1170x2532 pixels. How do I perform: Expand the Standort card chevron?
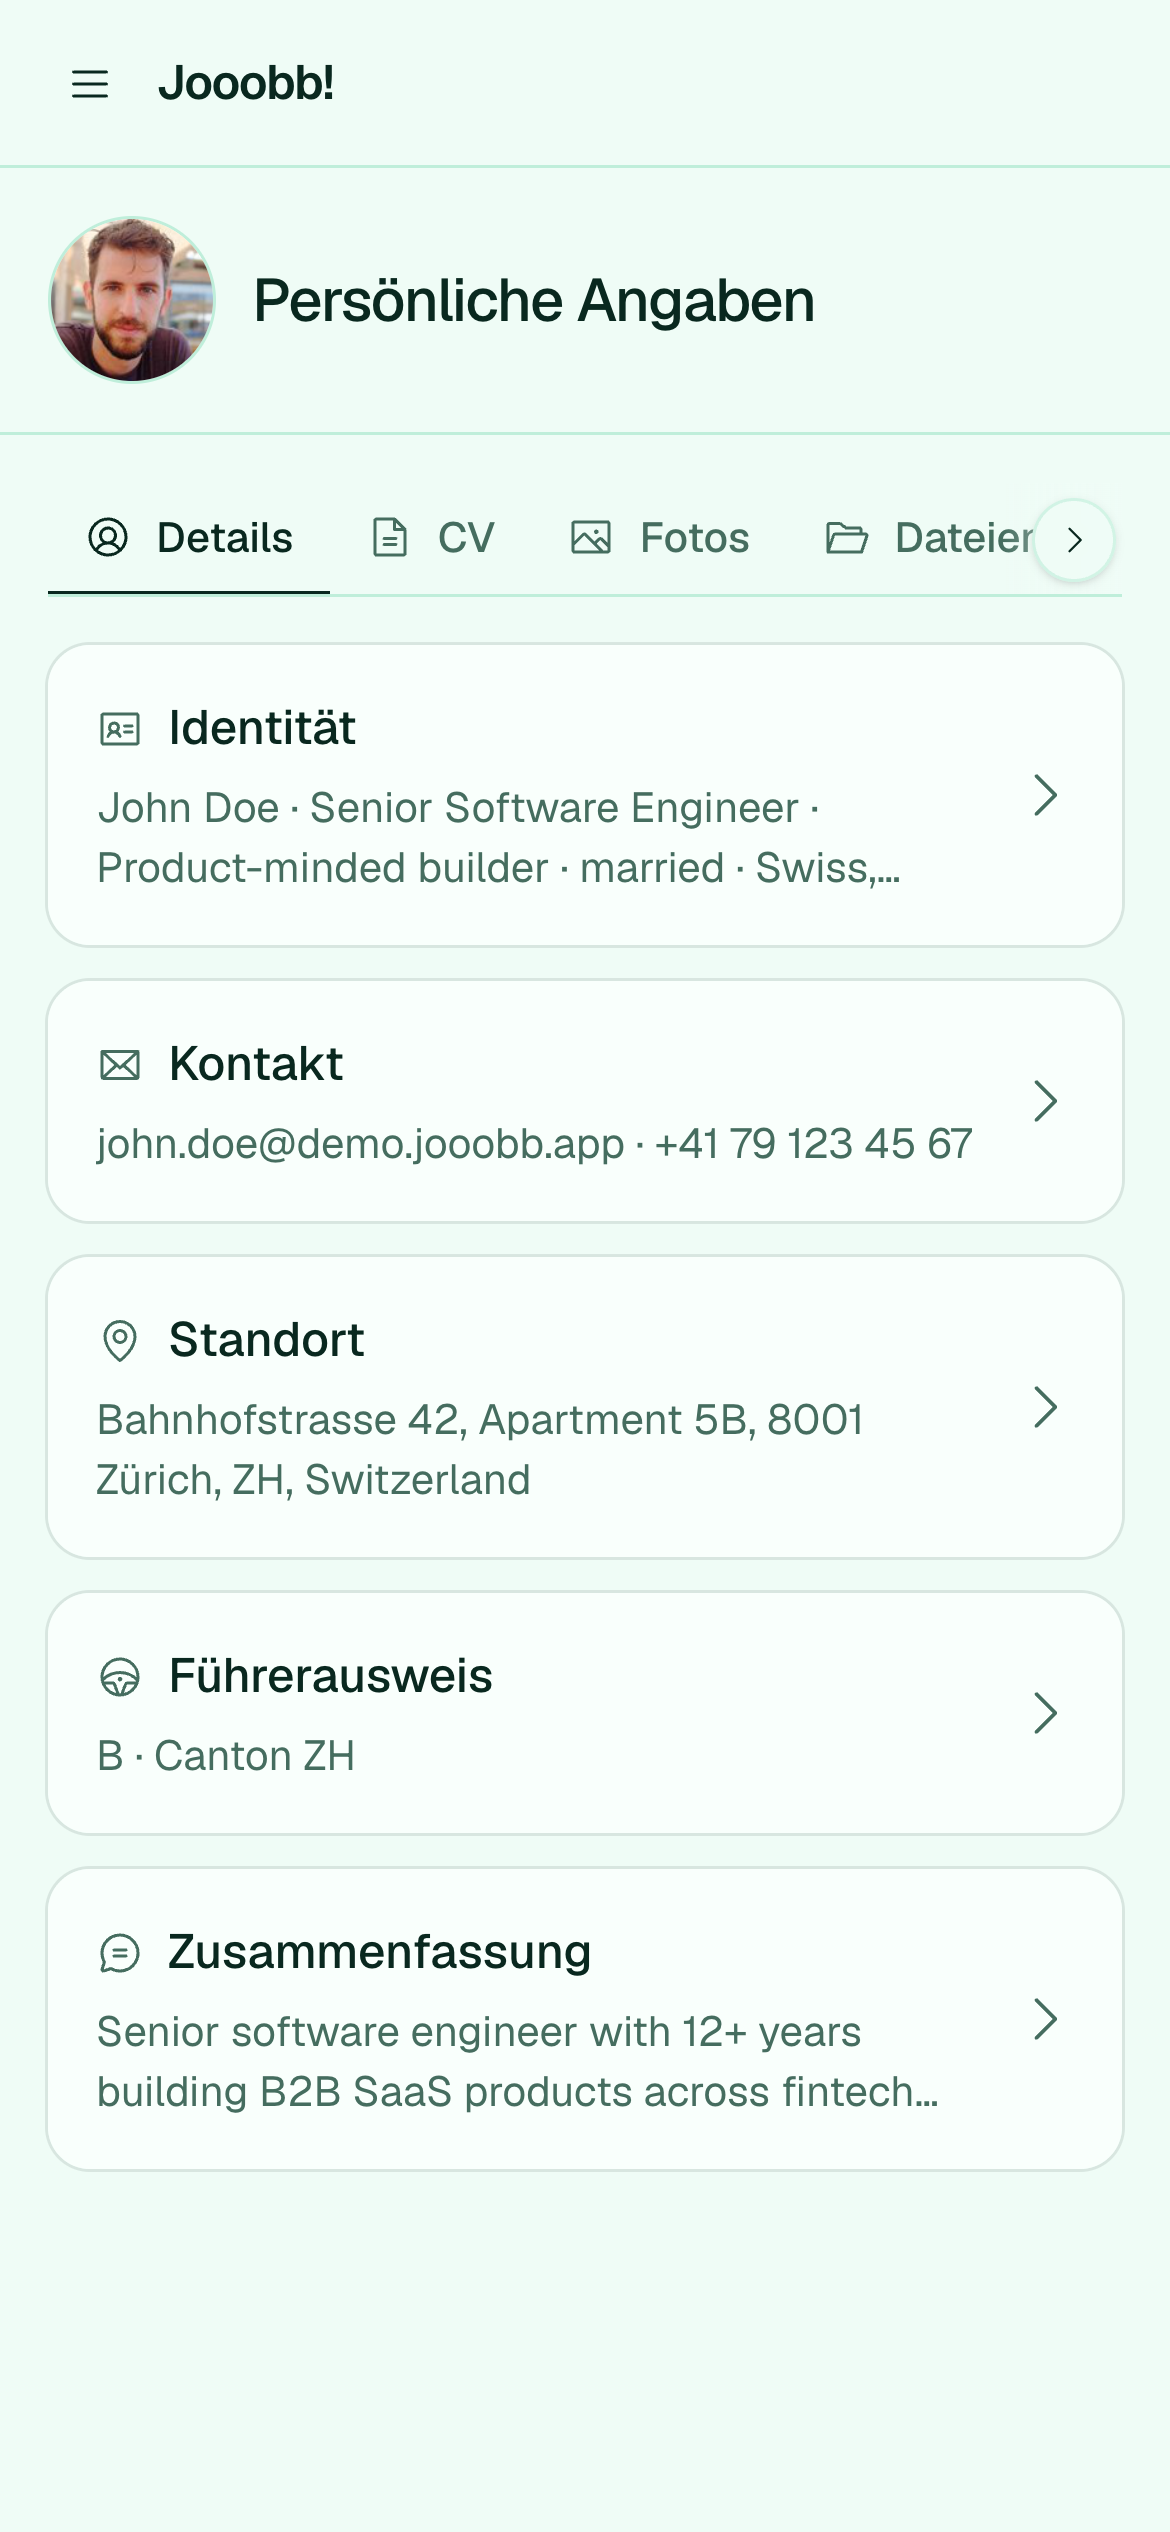click(1045, 1408)
